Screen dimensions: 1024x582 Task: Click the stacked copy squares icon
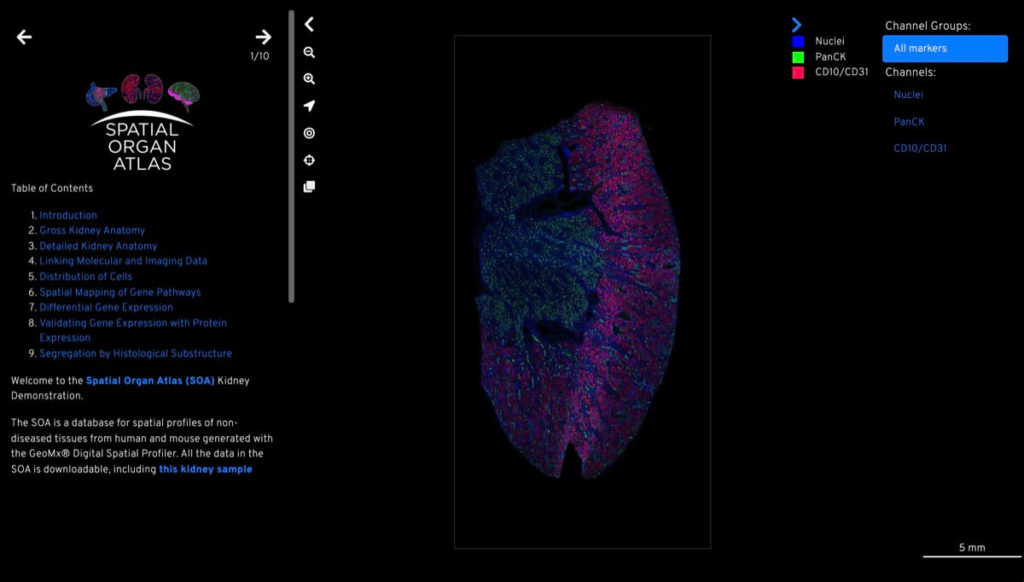coord(309,186)
